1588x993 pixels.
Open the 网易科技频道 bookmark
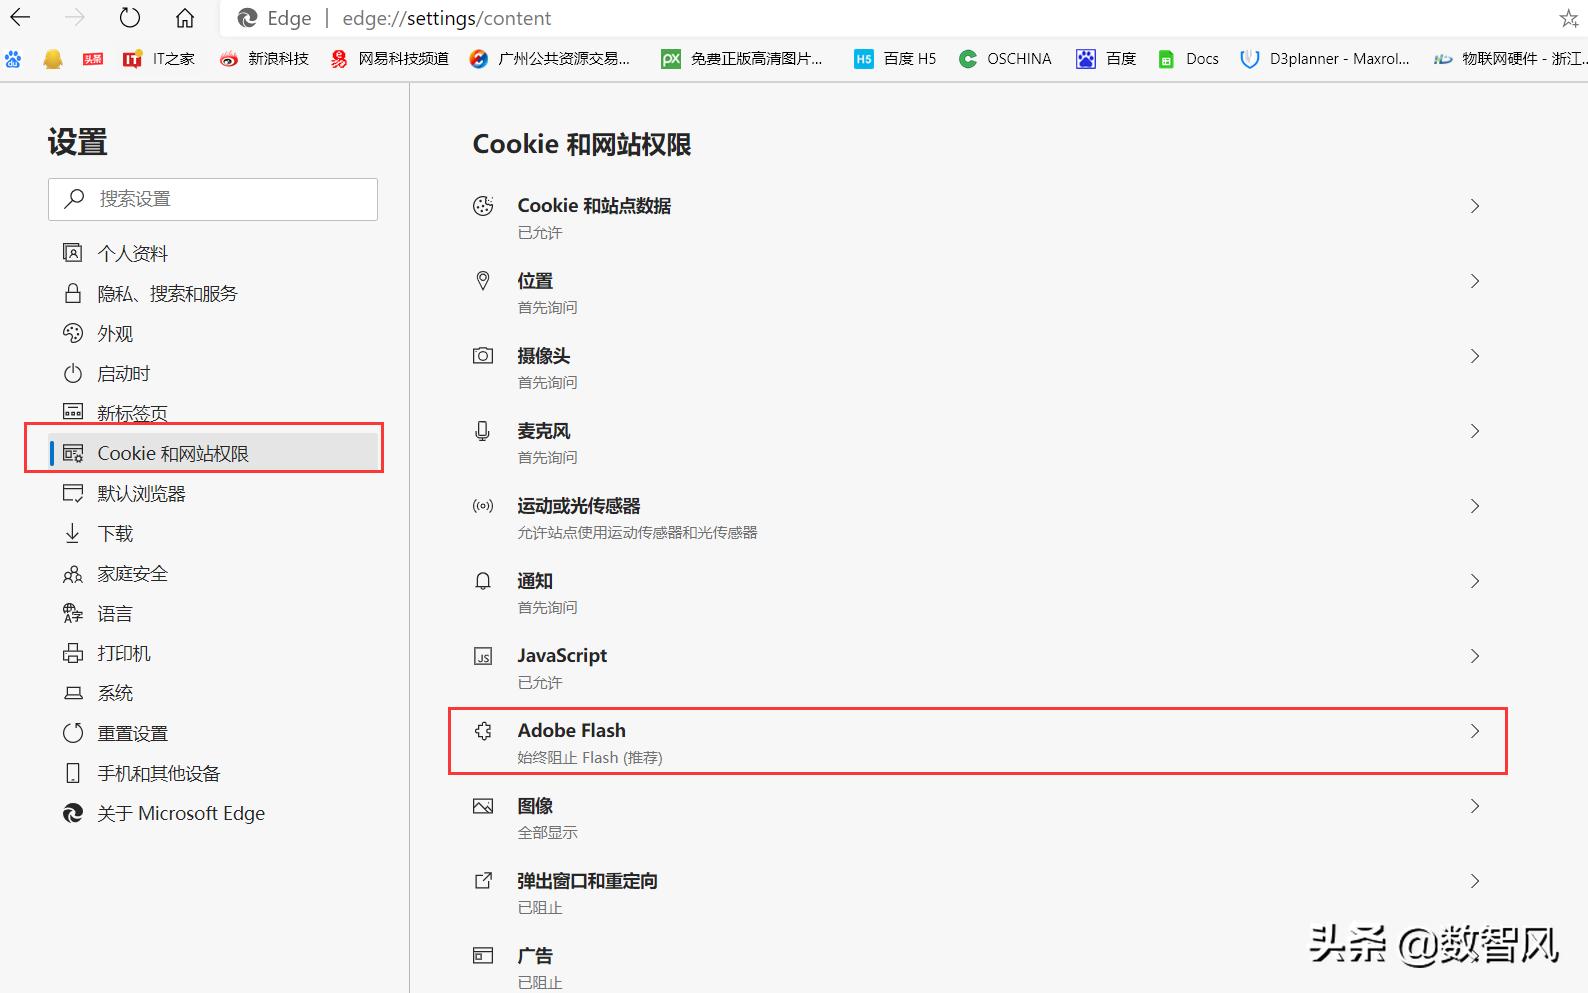click(391, 59)
